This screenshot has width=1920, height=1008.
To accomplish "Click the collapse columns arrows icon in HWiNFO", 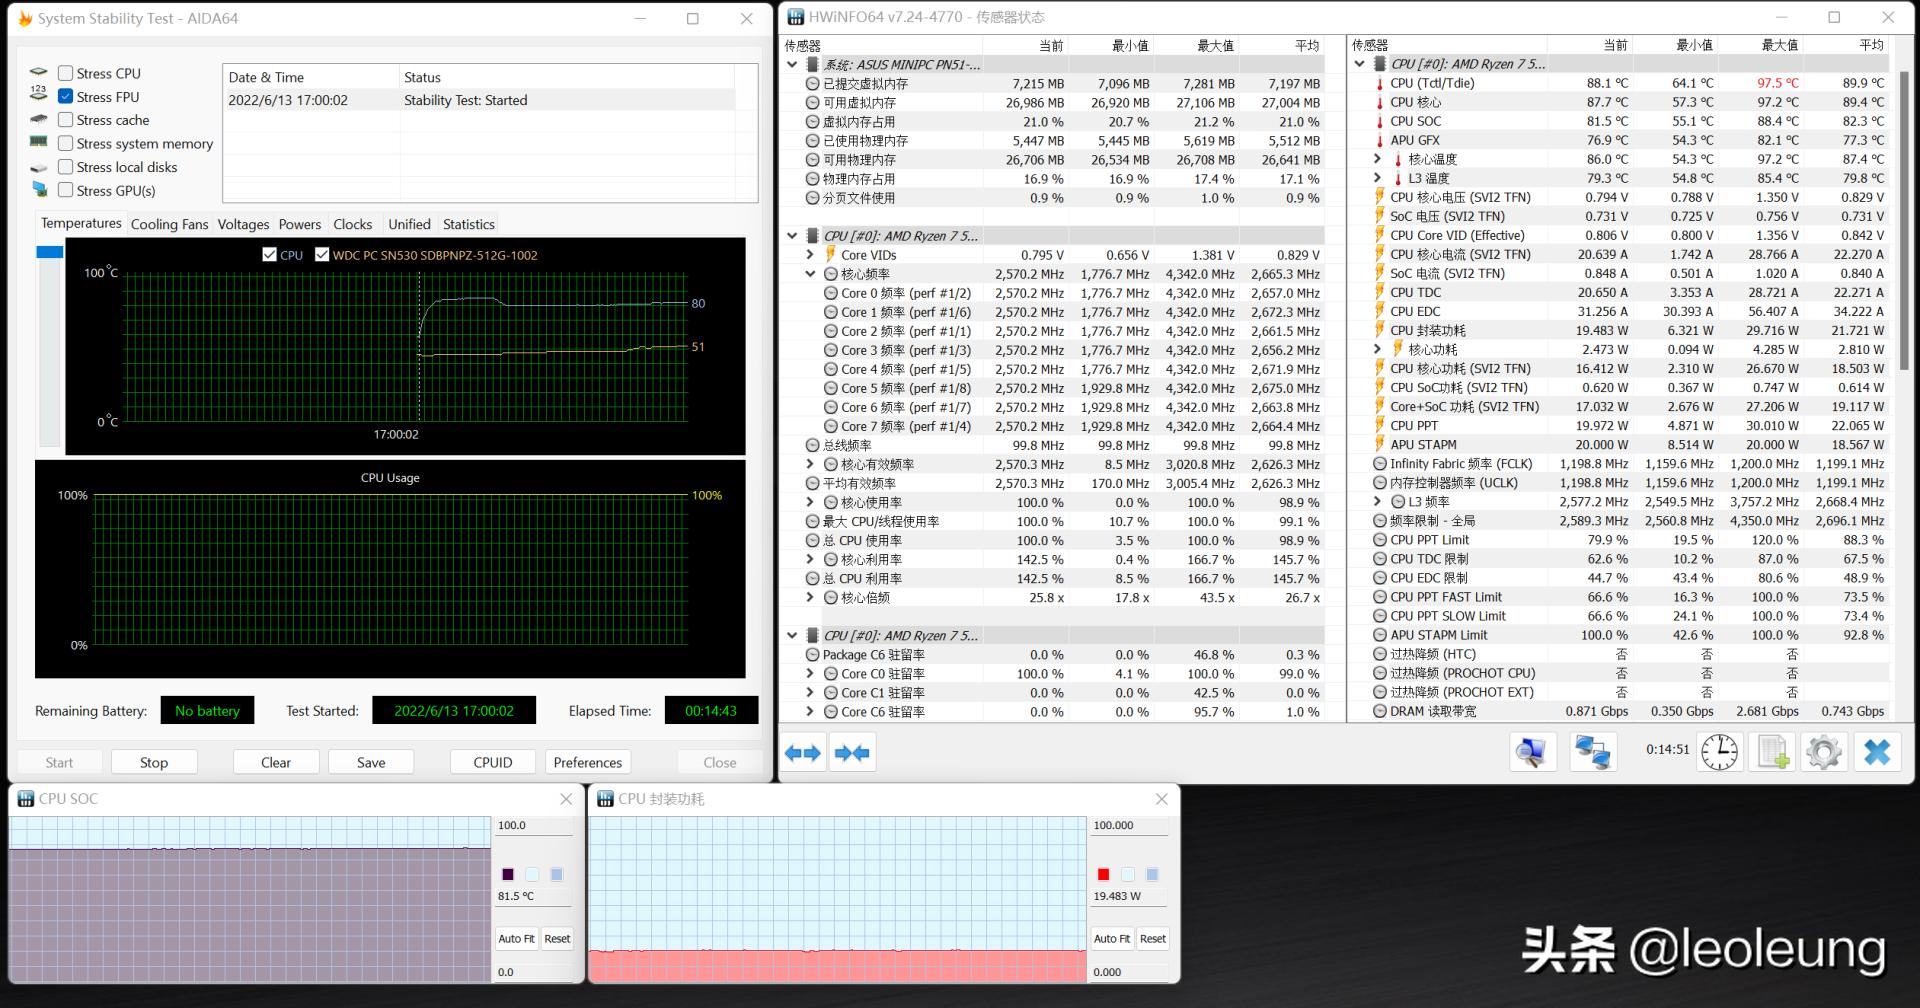I will tap(853, 752).
